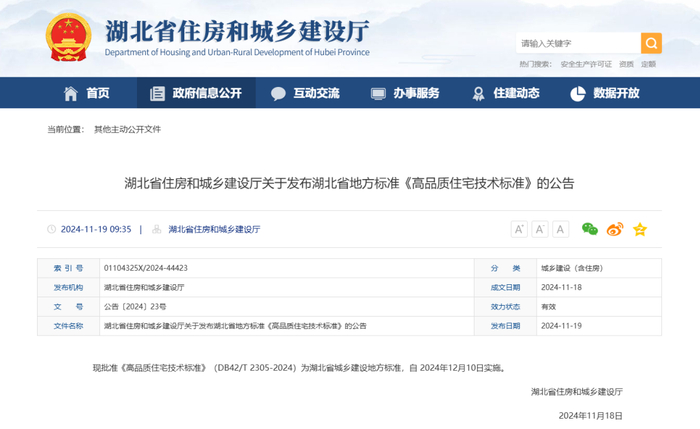Click category value 城乡建设（含住房）

coord(572,268)
